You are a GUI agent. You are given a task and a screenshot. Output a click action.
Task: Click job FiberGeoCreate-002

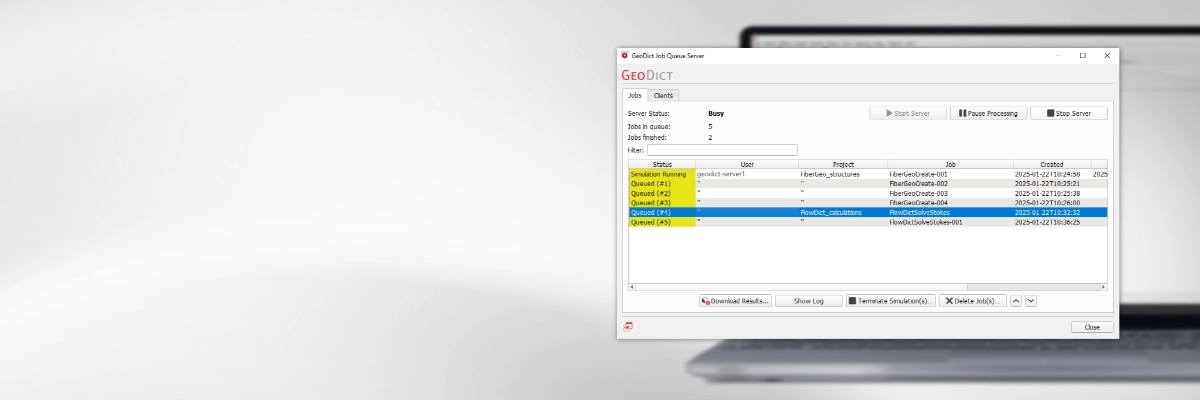point(950,184)
